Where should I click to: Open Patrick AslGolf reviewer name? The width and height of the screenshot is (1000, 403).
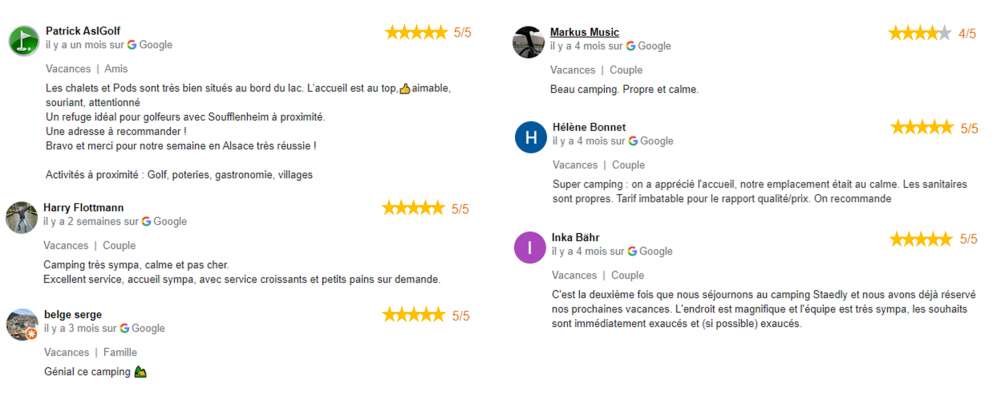click(x=83, y=31)
